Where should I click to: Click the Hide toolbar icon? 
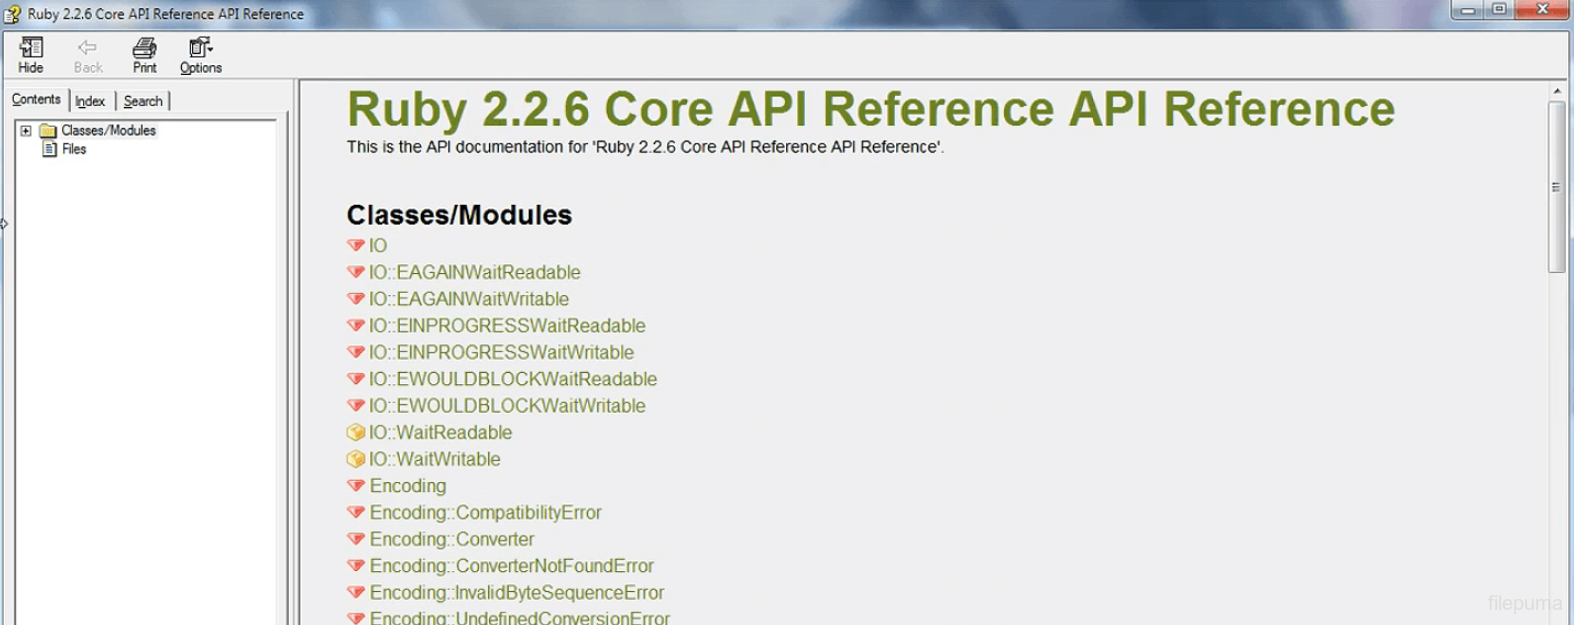click(31, 48)
